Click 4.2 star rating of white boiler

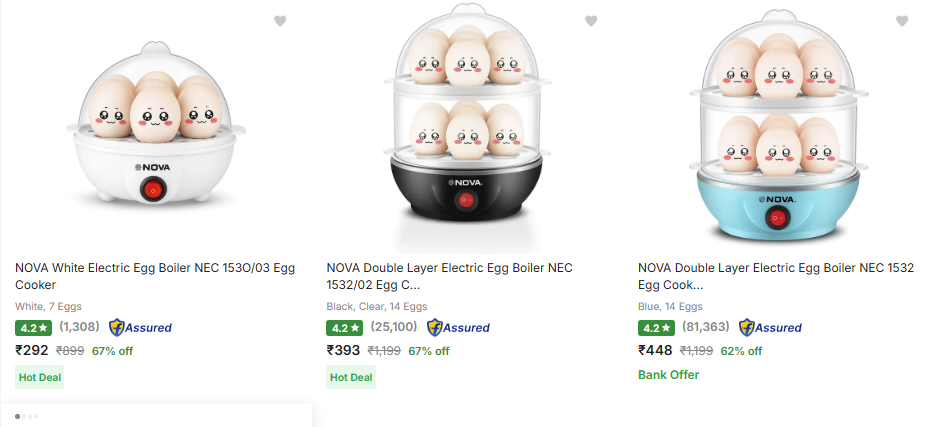tap(34, 327)
